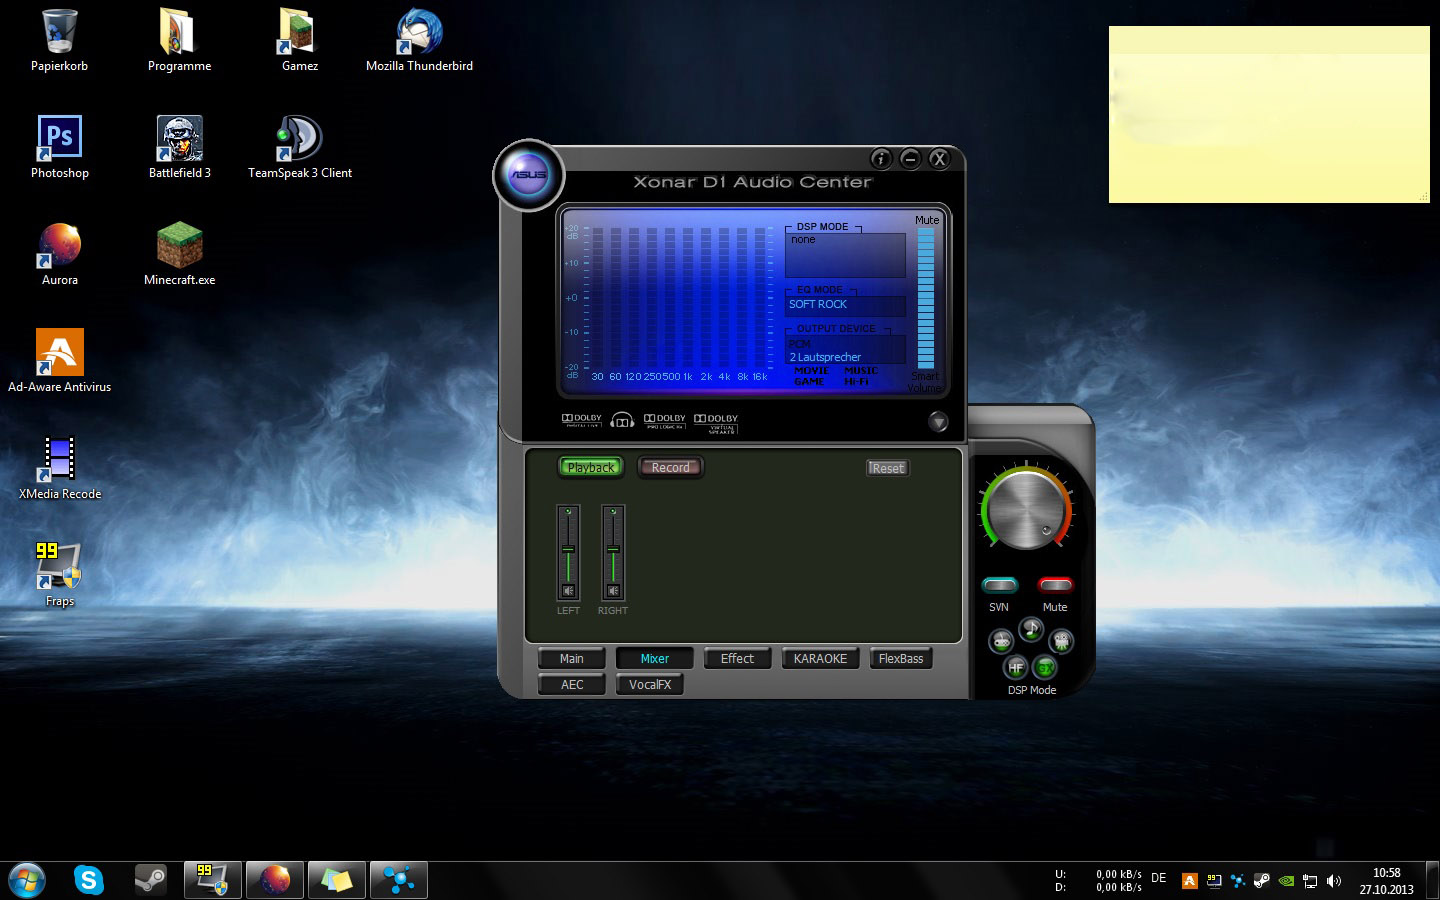Click the master volume knob
The image size is (1440, 900).
[1025, 509]
